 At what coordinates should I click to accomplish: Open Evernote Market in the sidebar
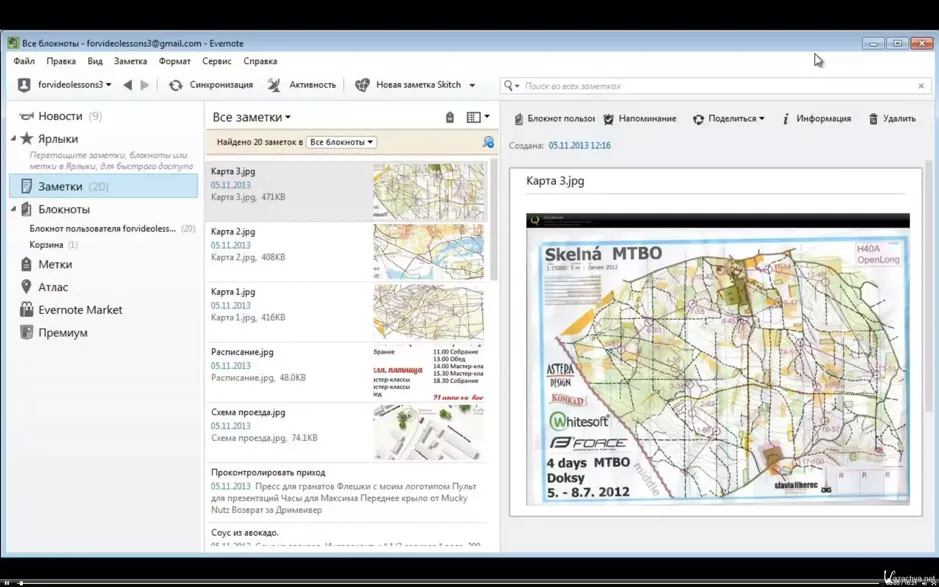pyautogui.click(x=71, y=310)
